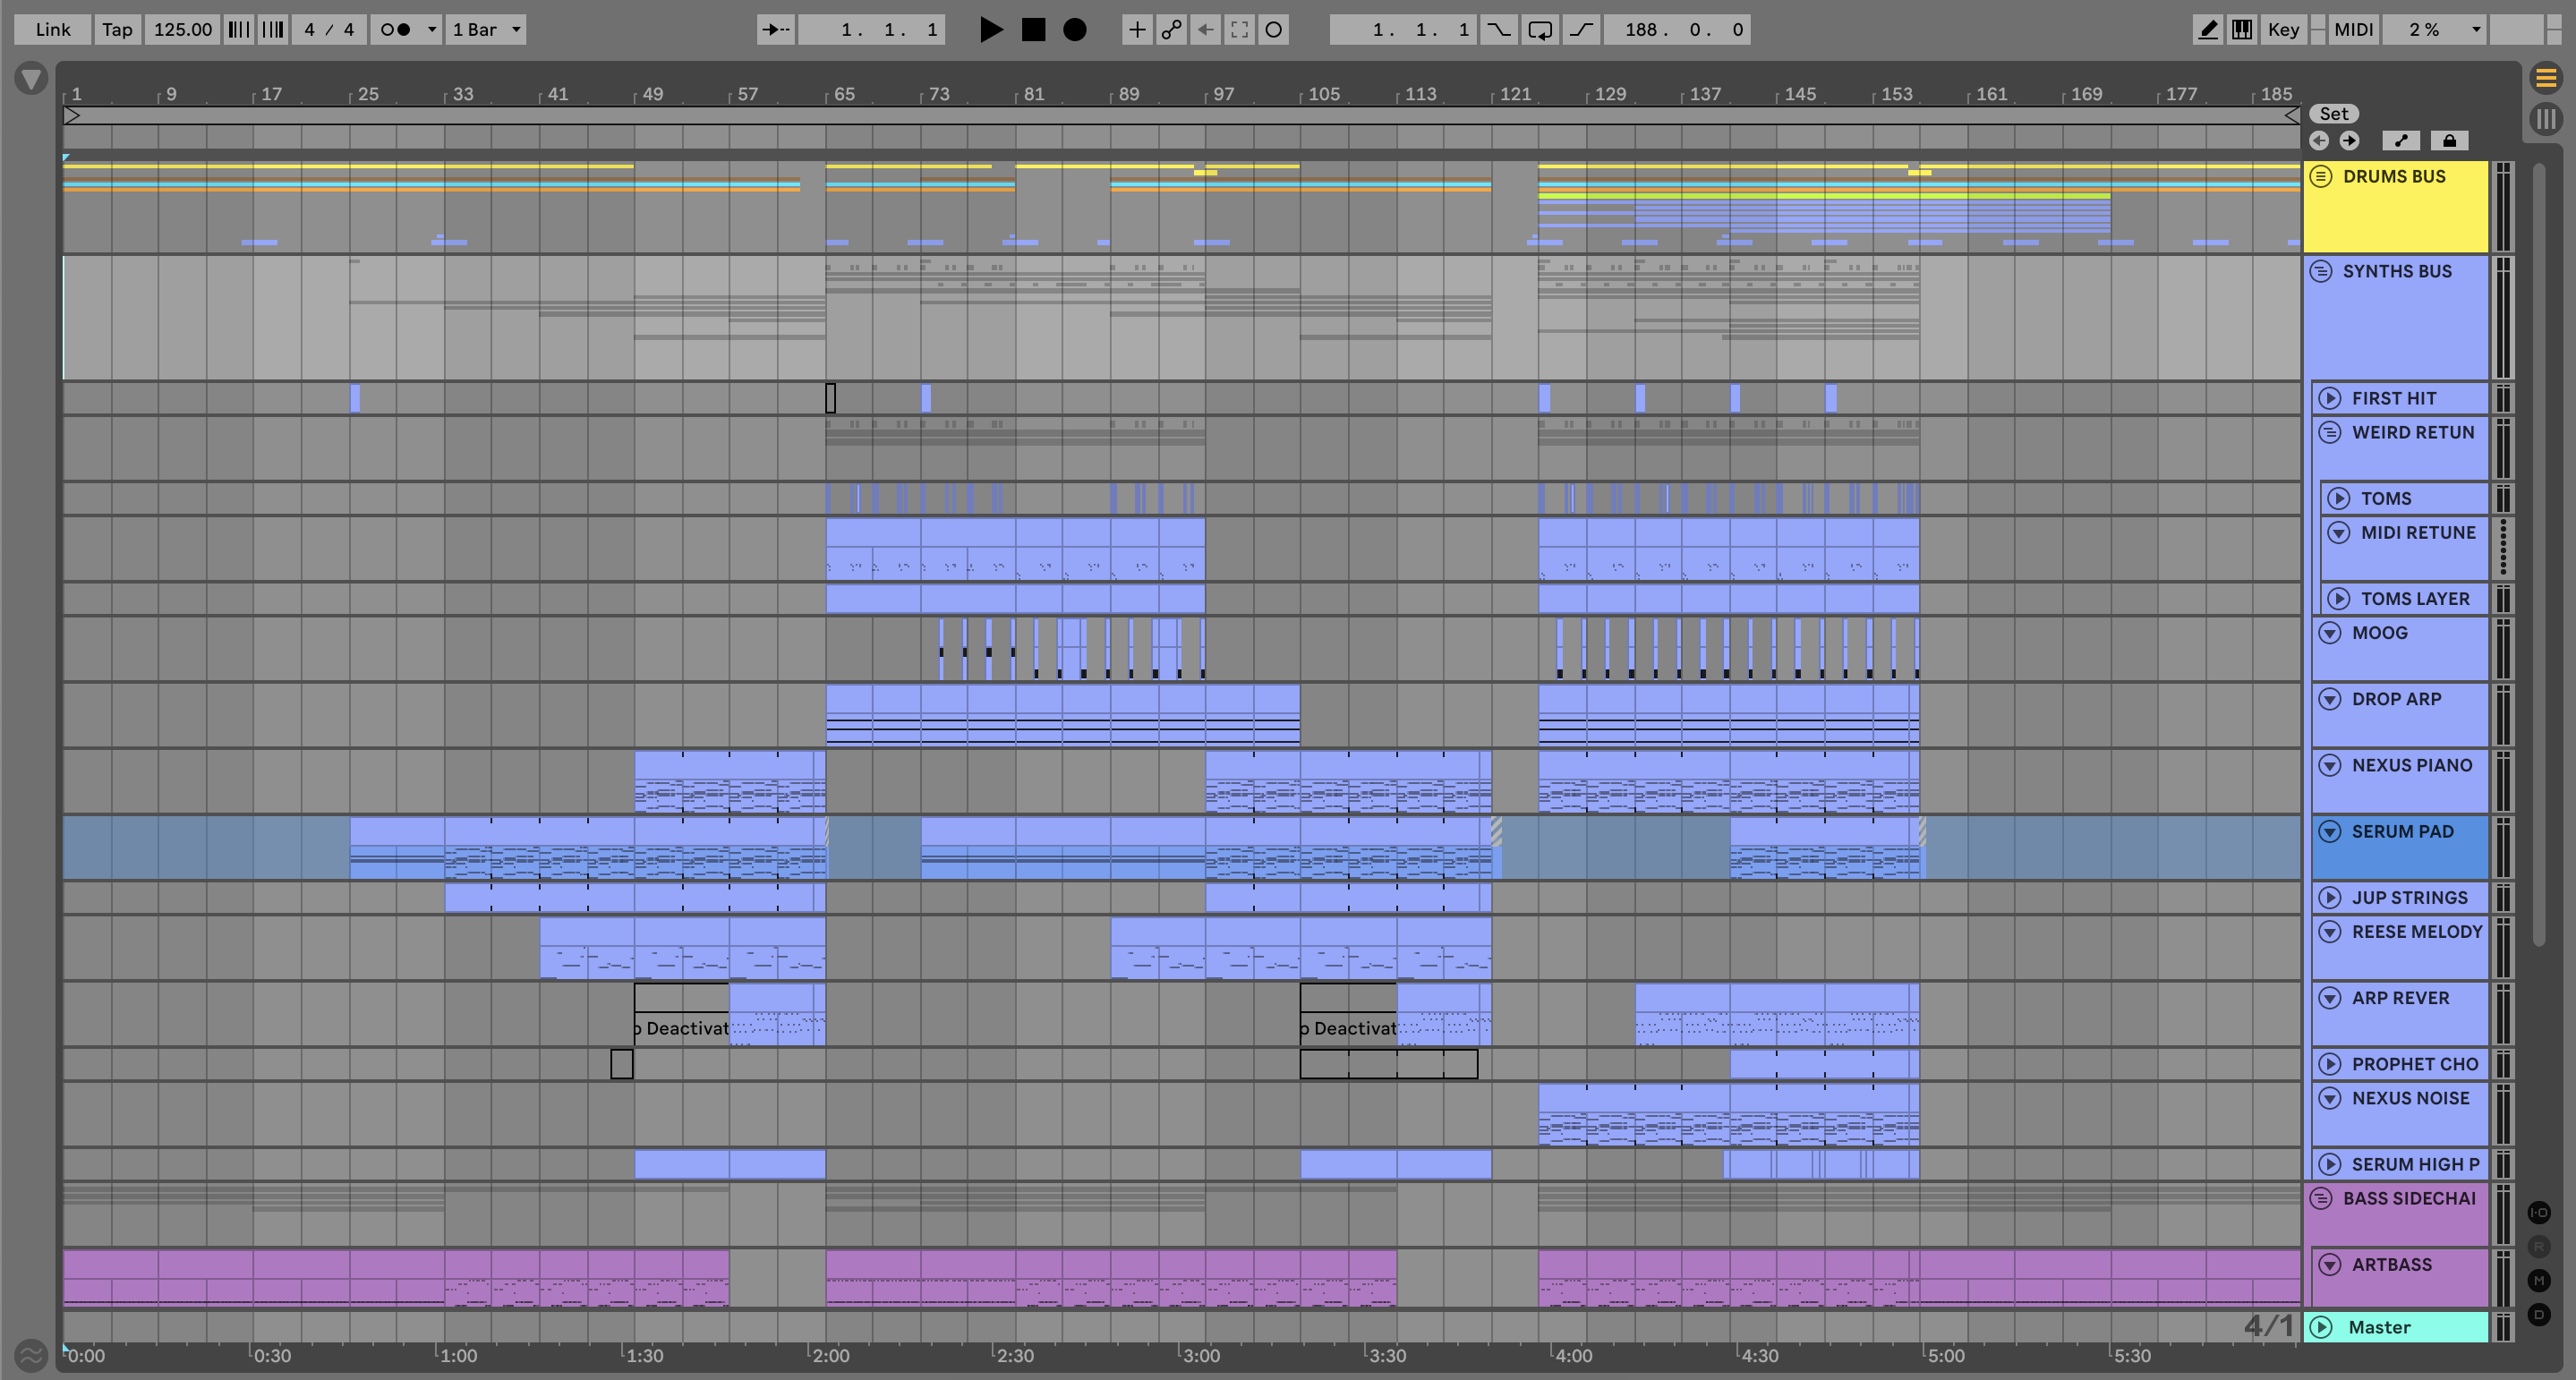Click the 125.00 tempo field
This screenshot has width=2576, height=1380.
(x=182, y=29)
